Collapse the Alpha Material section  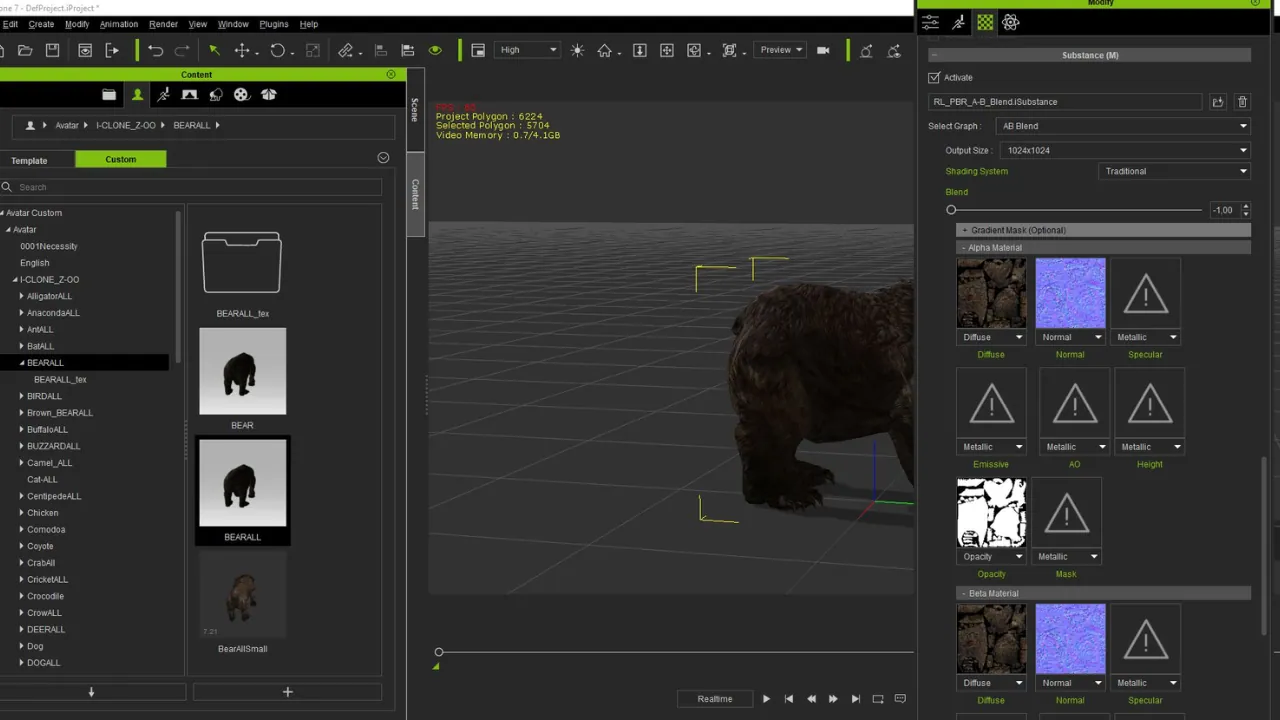pos(1103,248)
